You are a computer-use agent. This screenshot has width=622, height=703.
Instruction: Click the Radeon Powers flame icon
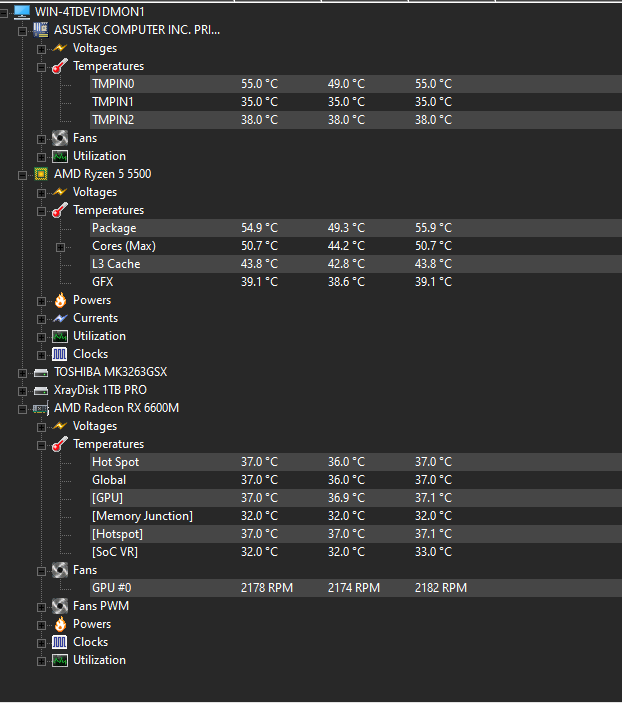(60, 624)
